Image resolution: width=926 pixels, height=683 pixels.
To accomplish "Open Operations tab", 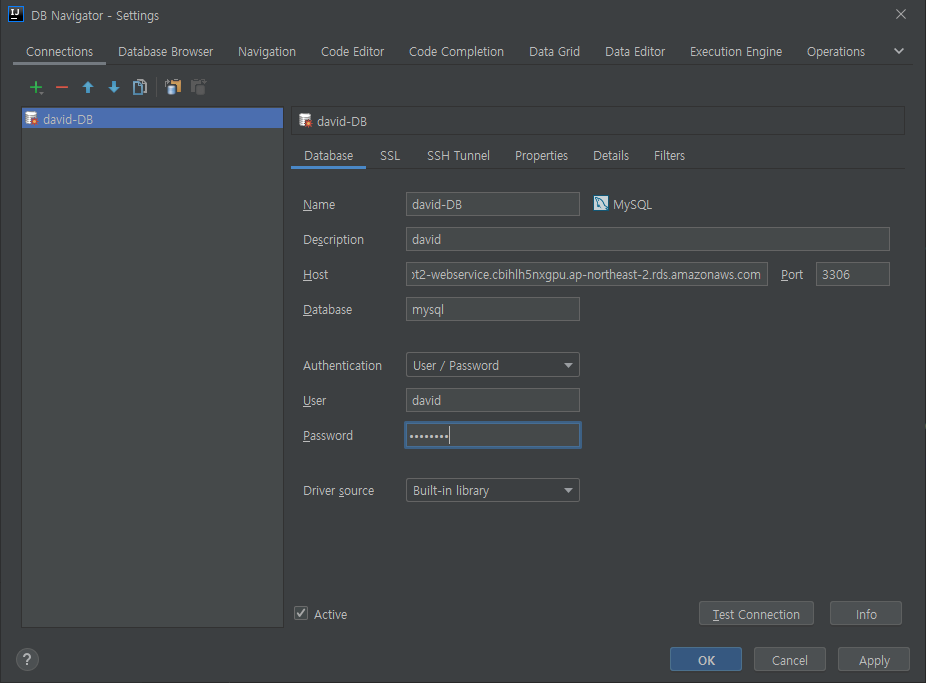I will click(x=836, y=51).
